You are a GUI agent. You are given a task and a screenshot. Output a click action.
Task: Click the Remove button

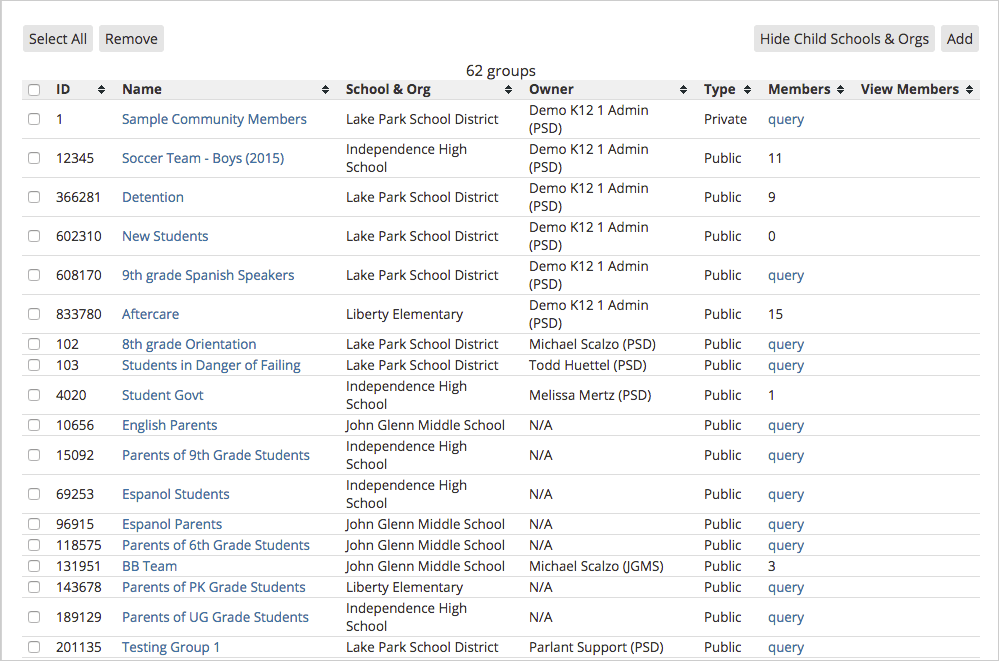pyautogui.click(x=131, y=39)
